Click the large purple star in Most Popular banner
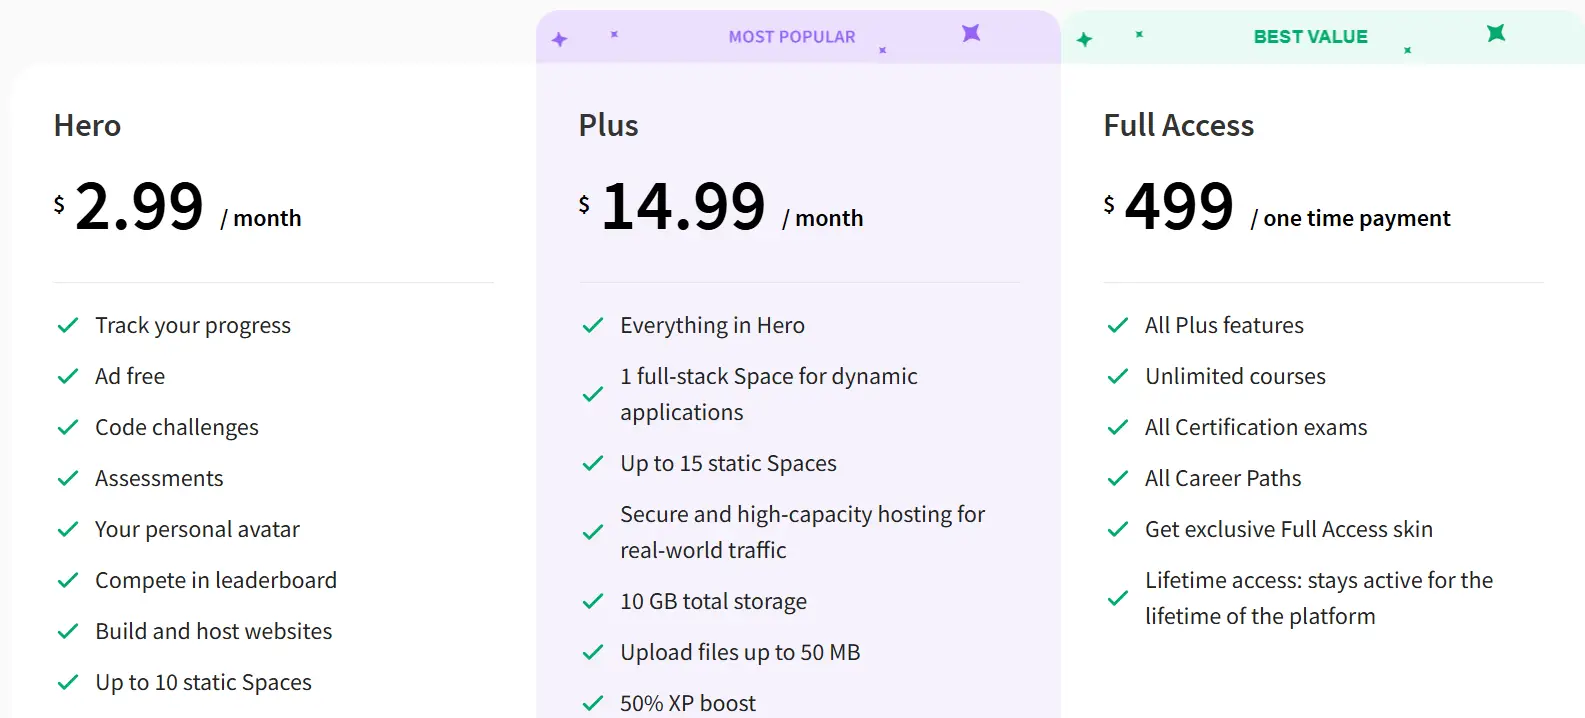Image resolution: width=1585 pixels, height=718 pixels. tap(971, 33)
